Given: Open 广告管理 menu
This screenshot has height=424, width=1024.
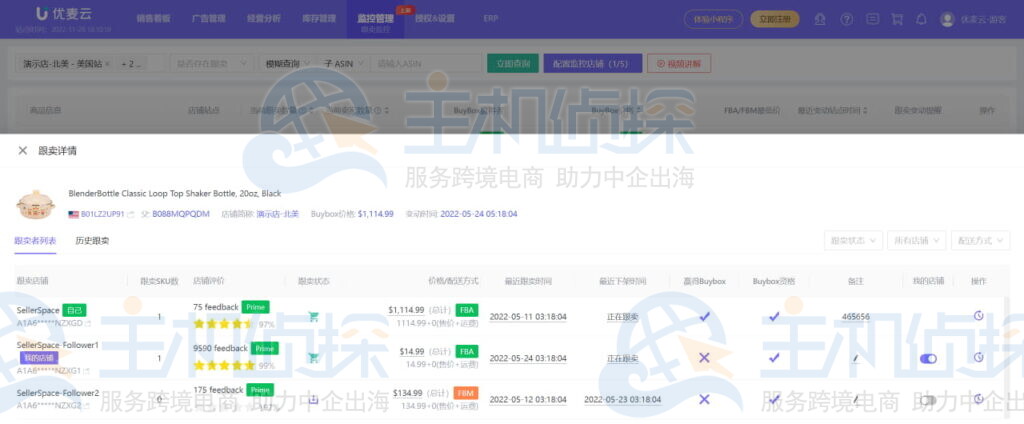Looking at the screenshot, I should 209,19.
